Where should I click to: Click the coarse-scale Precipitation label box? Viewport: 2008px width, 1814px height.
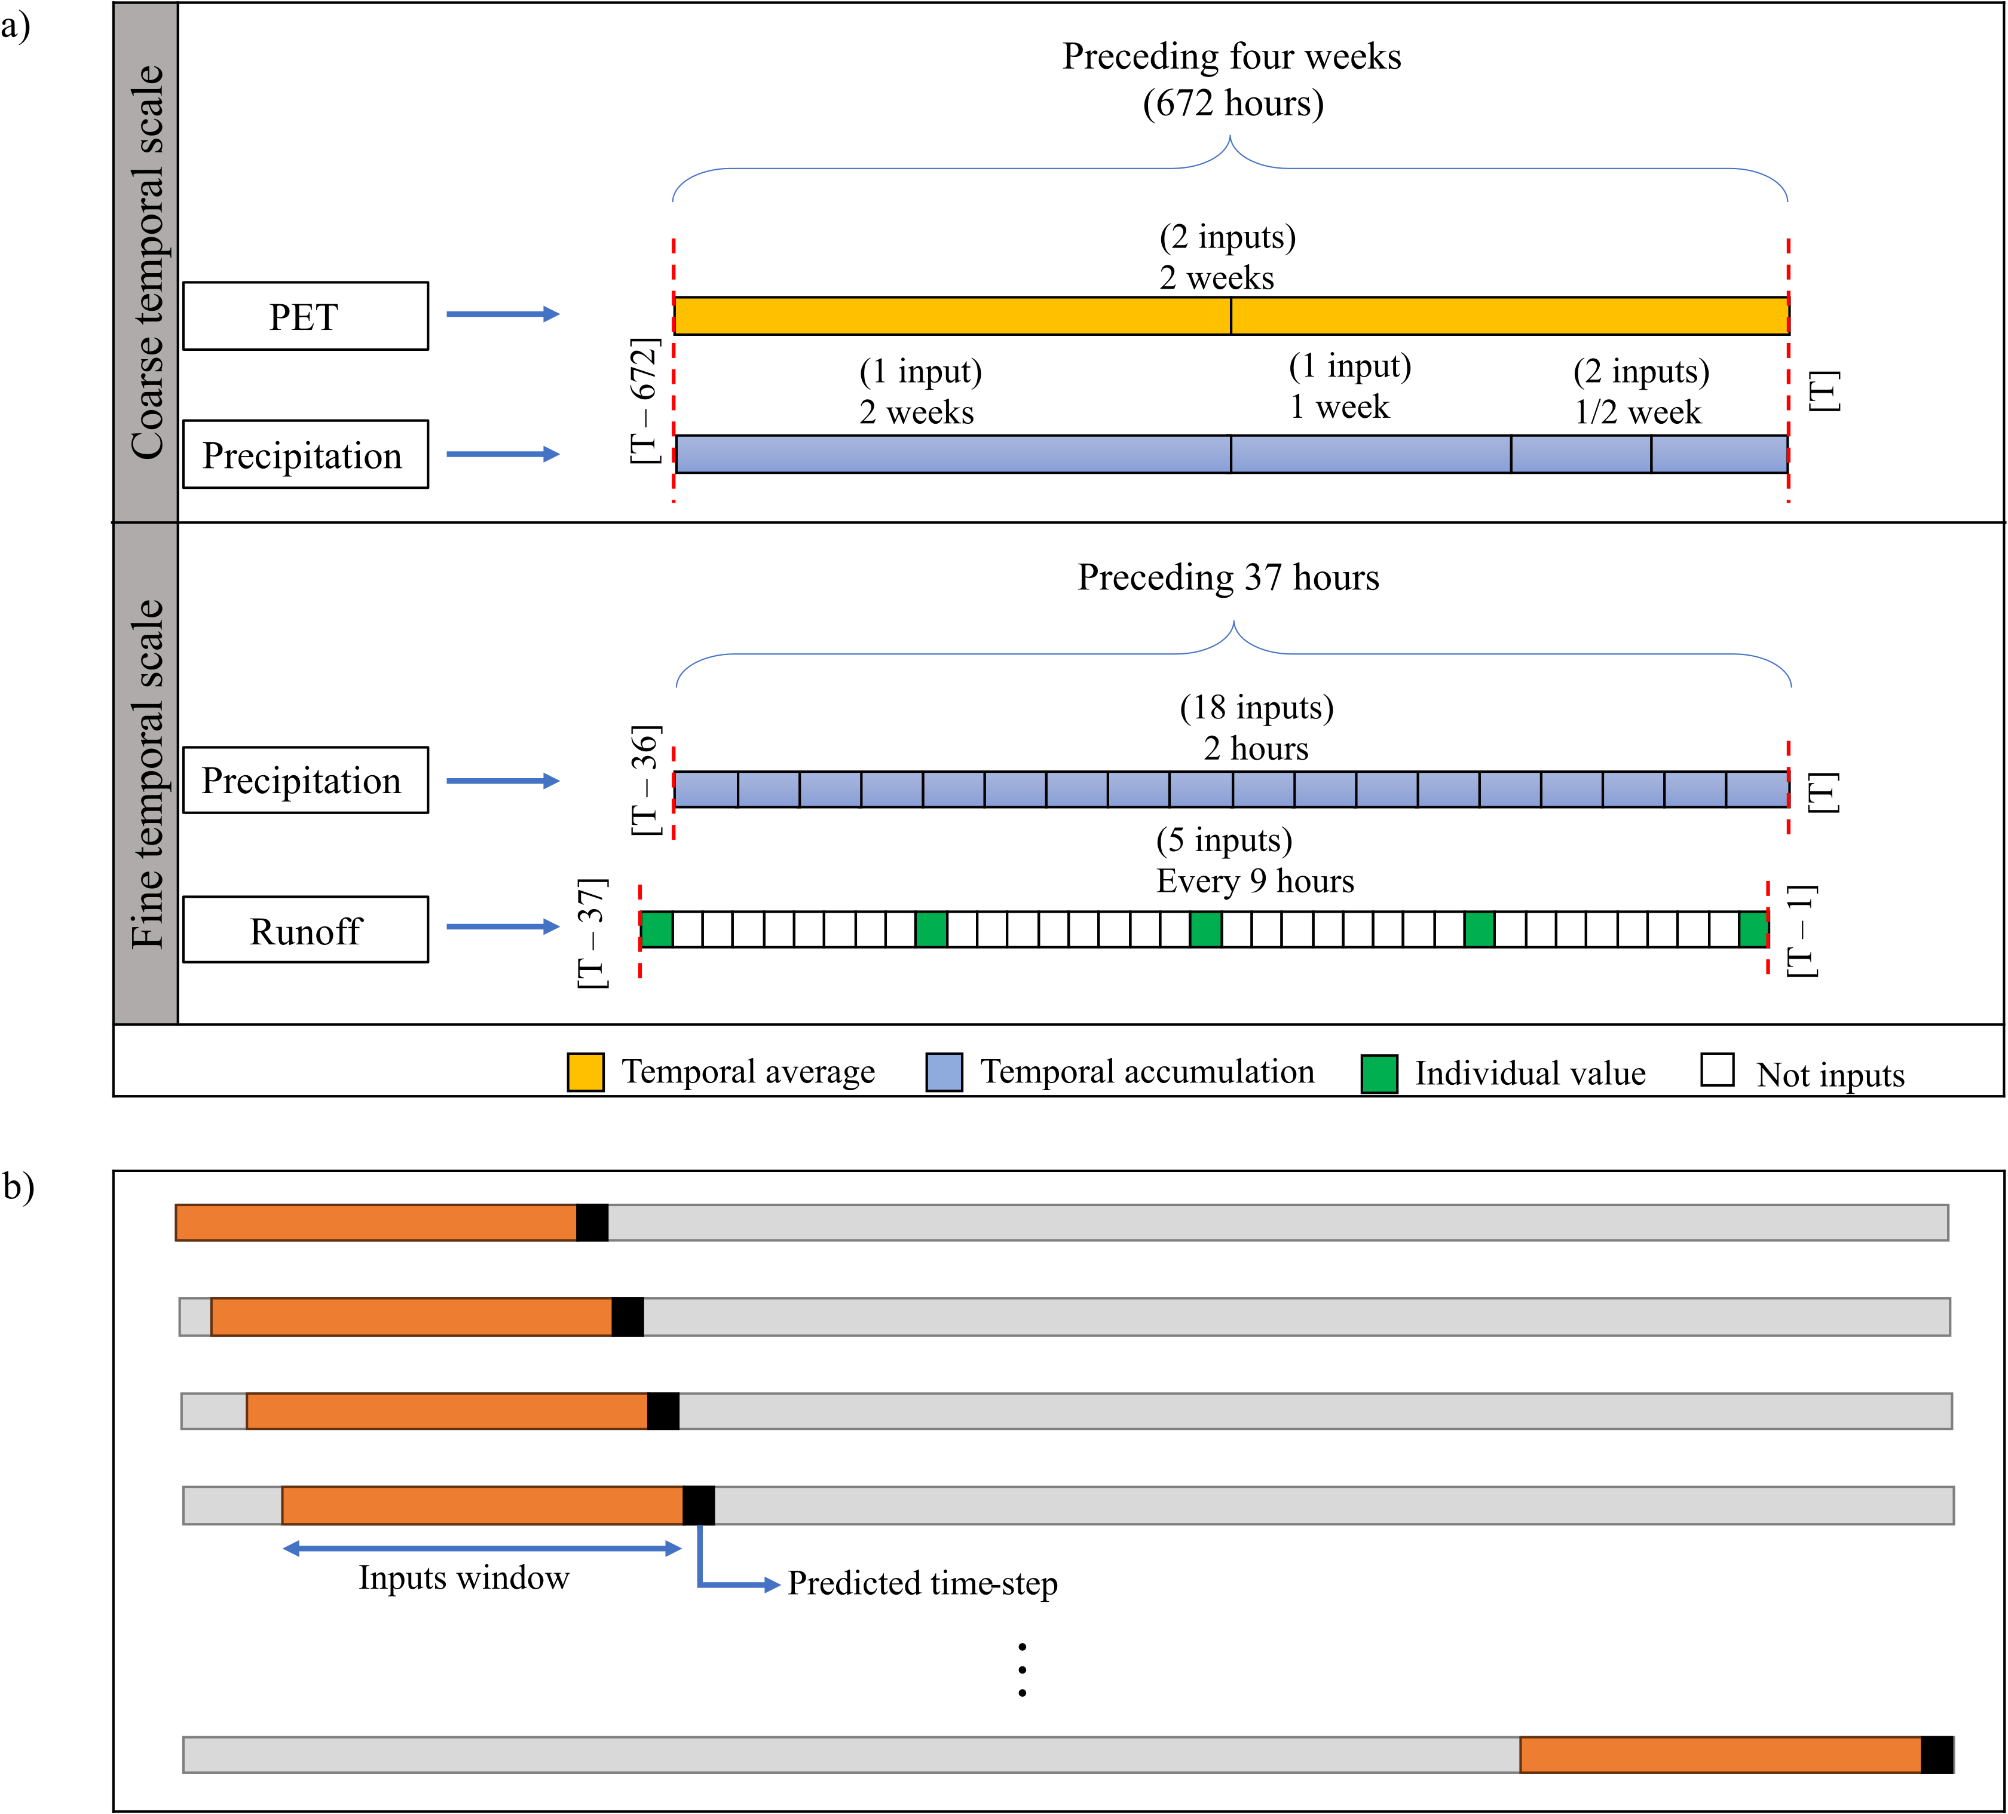(305, 454)
